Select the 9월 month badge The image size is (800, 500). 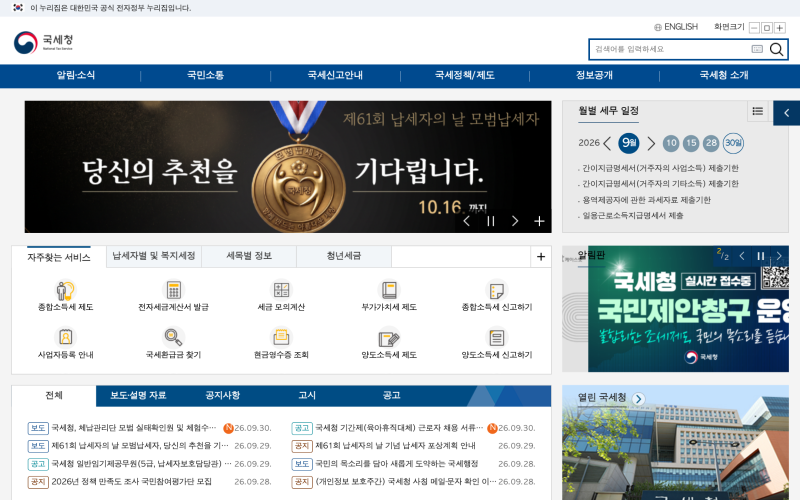(629, 143)
